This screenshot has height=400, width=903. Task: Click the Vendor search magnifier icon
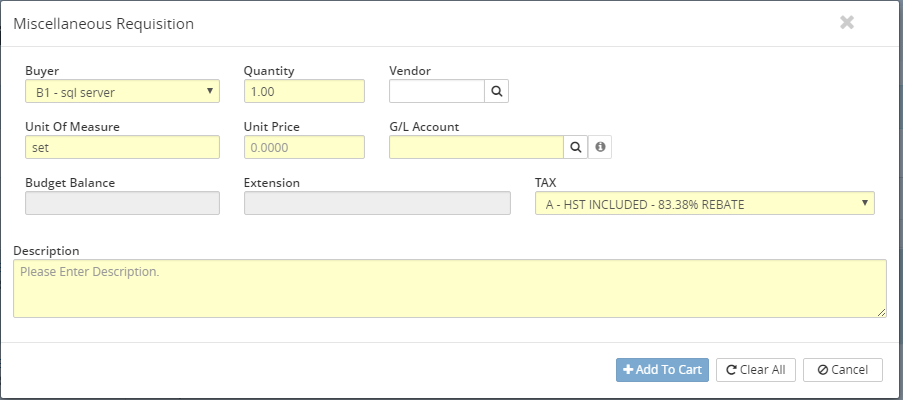point(497,92)
